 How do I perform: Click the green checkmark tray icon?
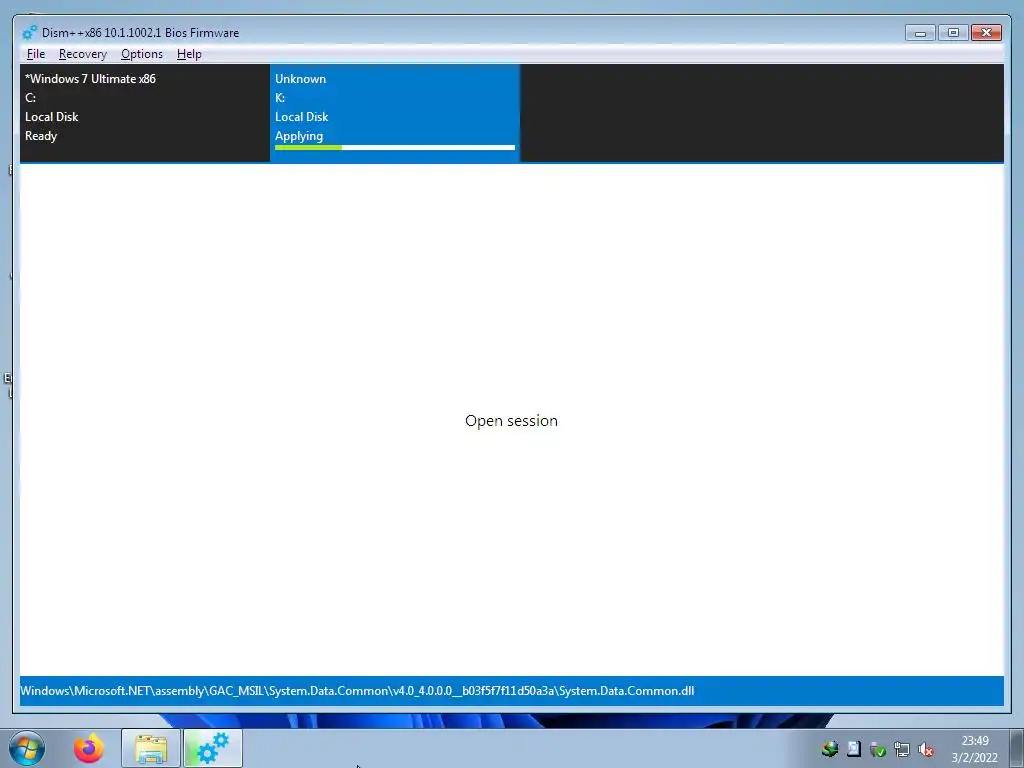878,749
